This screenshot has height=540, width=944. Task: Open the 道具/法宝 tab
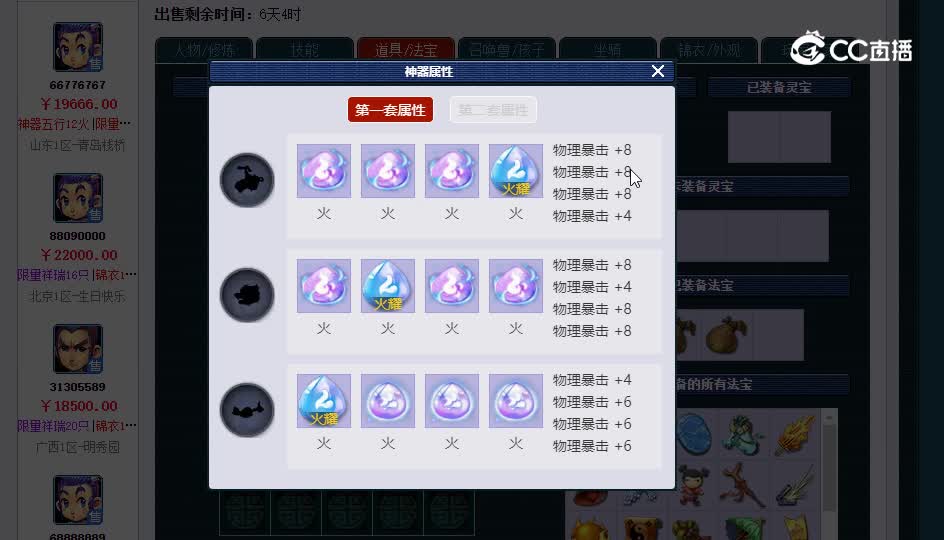406,49
